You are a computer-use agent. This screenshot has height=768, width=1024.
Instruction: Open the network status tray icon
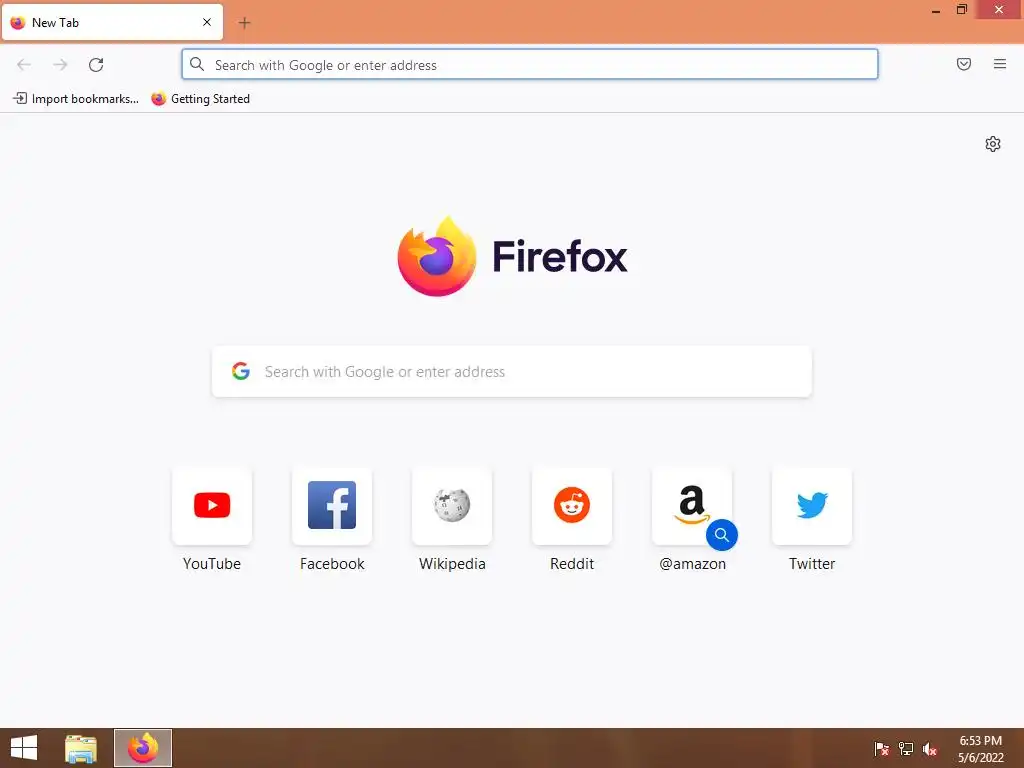906,748
